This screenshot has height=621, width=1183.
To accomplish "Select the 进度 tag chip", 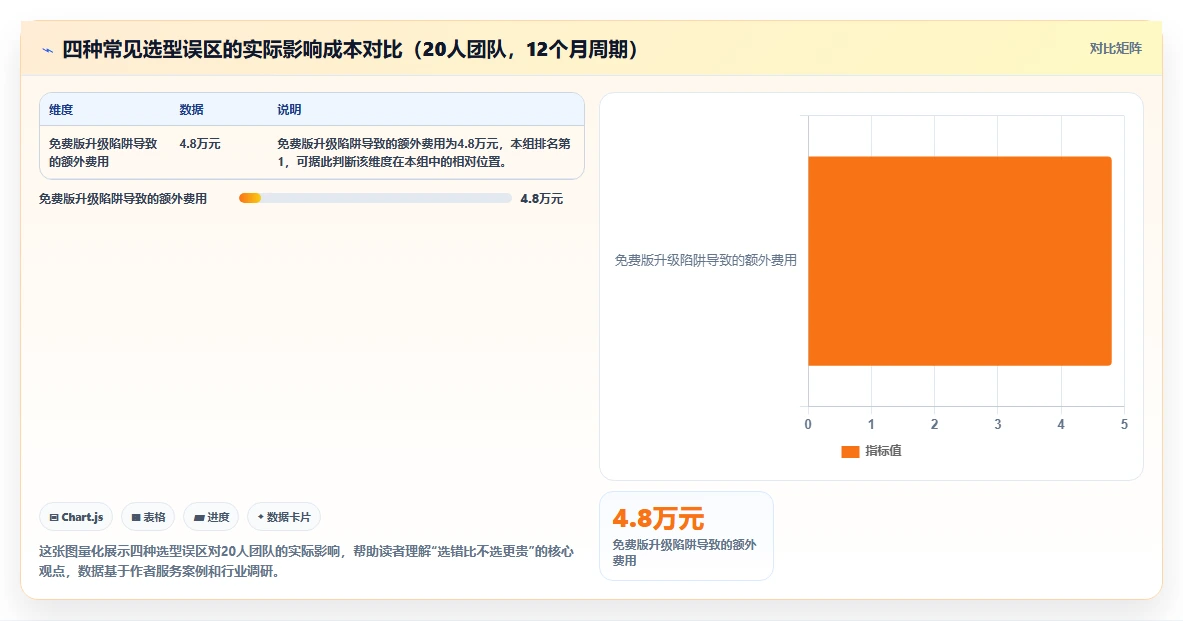I will point(211,517).
